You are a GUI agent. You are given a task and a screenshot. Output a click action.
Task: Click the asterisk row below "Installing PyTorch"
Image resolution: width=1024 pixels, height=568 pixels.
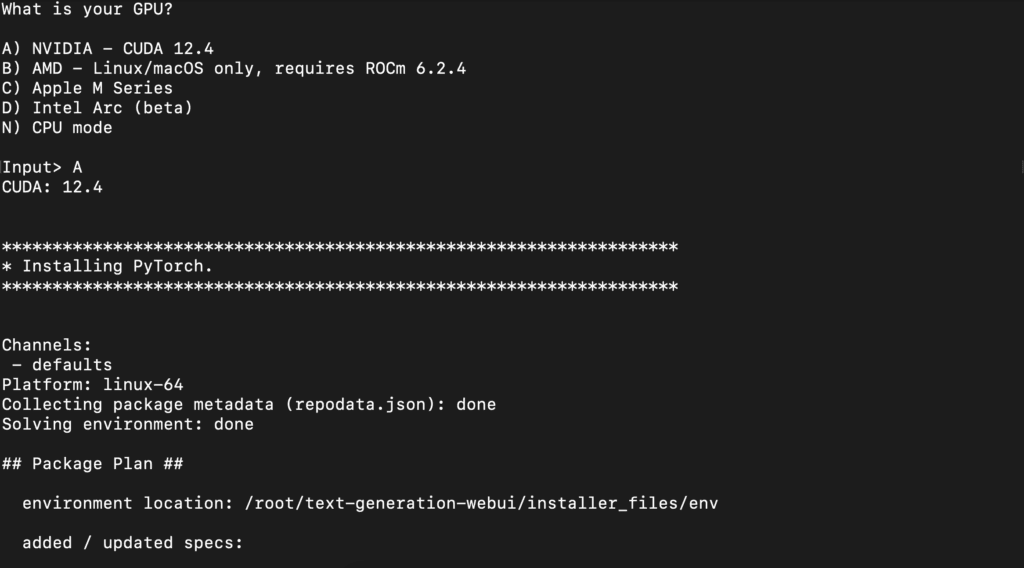(340, 287)
